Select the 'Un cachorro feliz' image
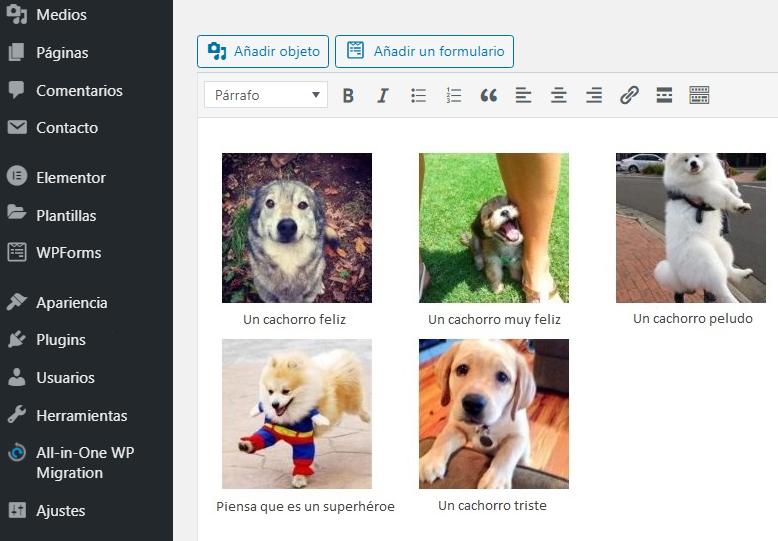This screenshot has width=778, height=541. click(297, 227)
